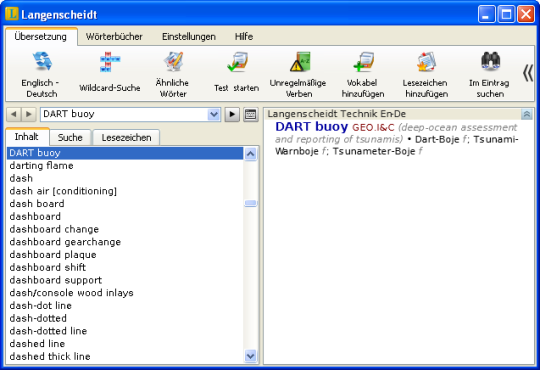540x370 pixels.
Task: Click DART buoy headword in entry pane
Action: [312, 127]
